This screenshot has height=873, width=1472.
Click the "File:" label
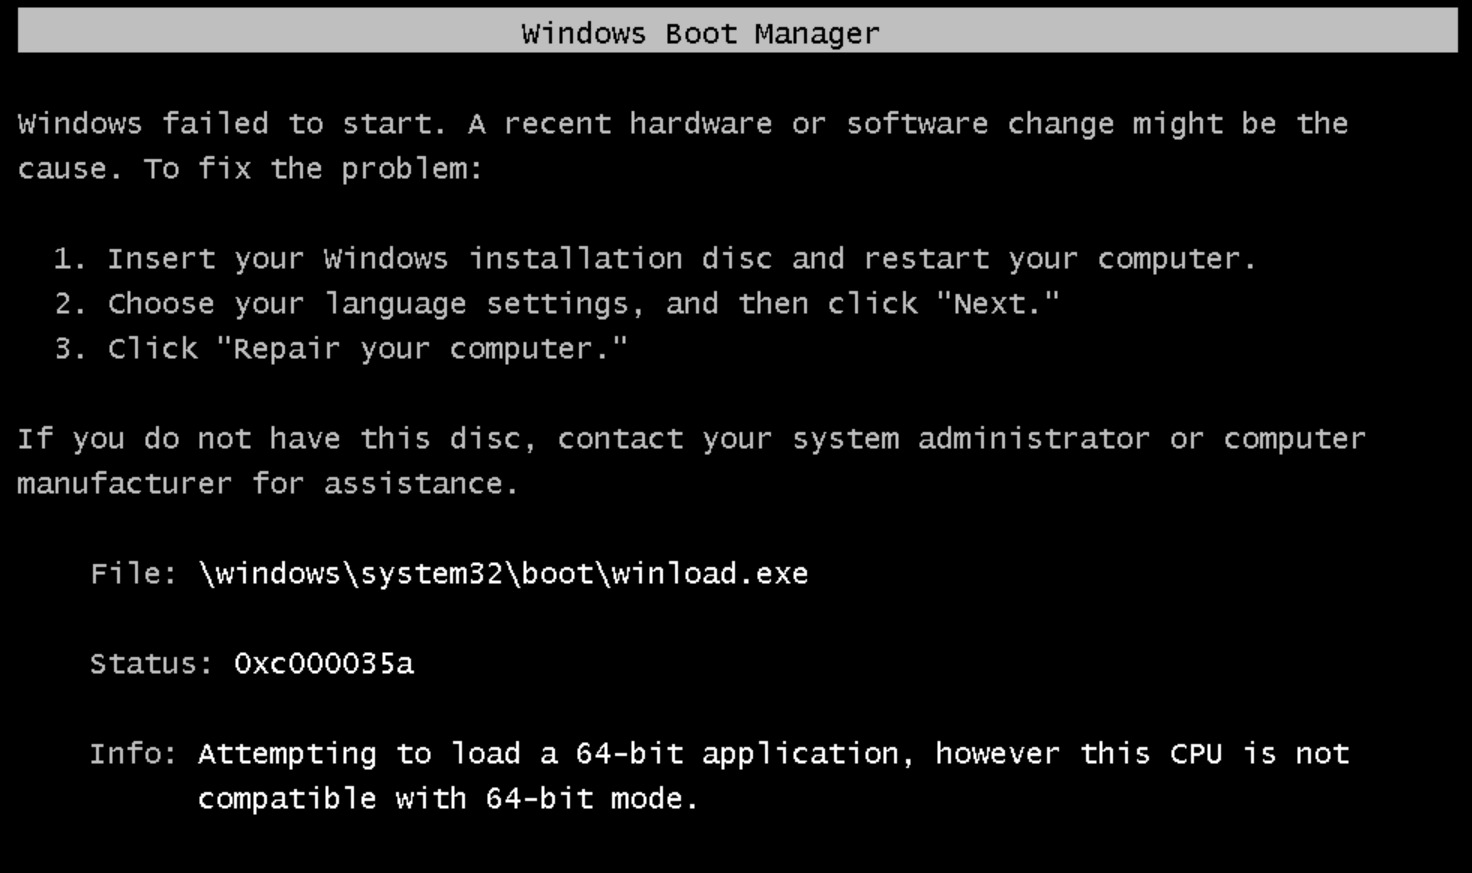coord(133,574)
